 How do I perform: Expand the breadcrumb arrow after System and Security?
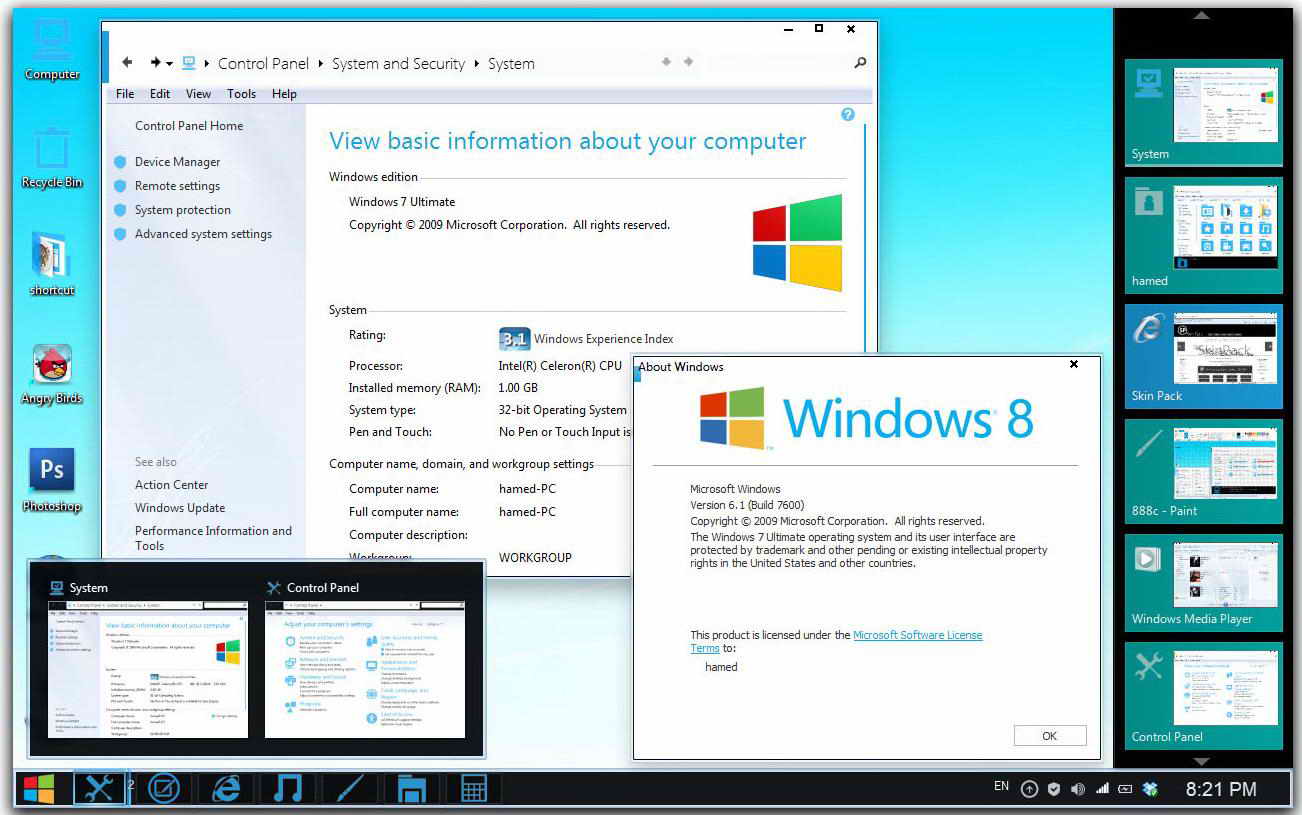point(477,64)
